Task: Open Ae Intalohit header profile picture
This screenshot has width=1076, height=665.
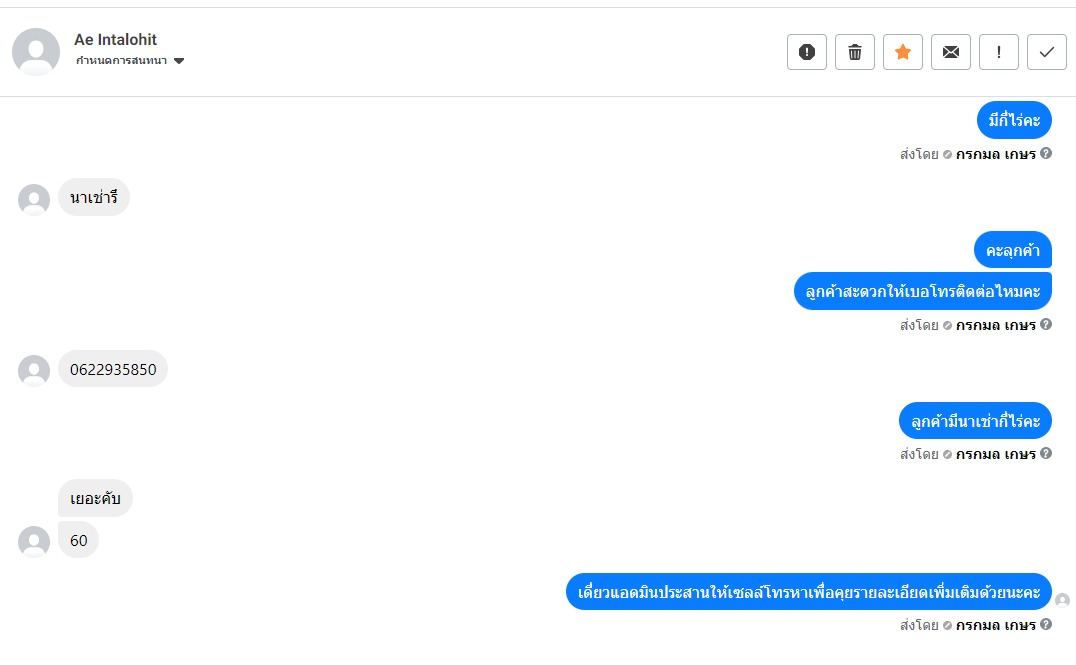Action: [36, 51]
